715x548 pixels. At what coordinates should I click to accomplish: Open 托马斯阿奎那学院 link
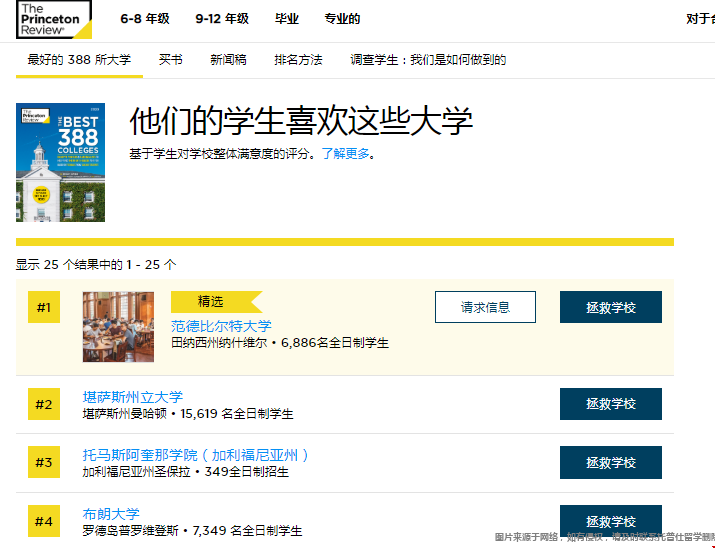pos(196,455)
